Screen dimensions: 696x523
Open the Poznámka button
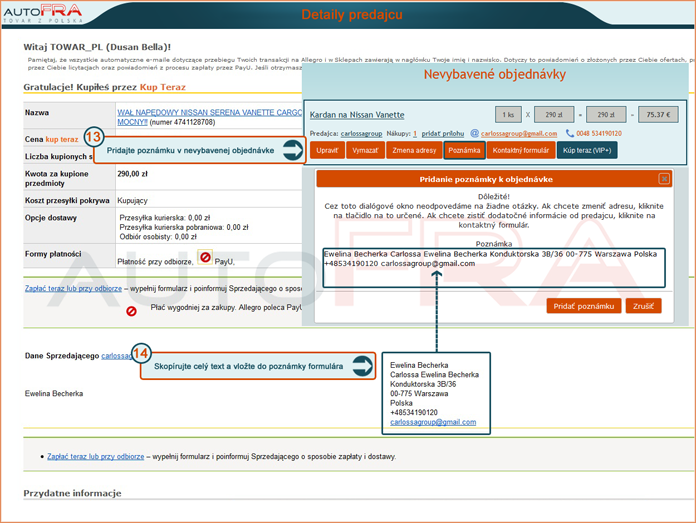[464, 150]
